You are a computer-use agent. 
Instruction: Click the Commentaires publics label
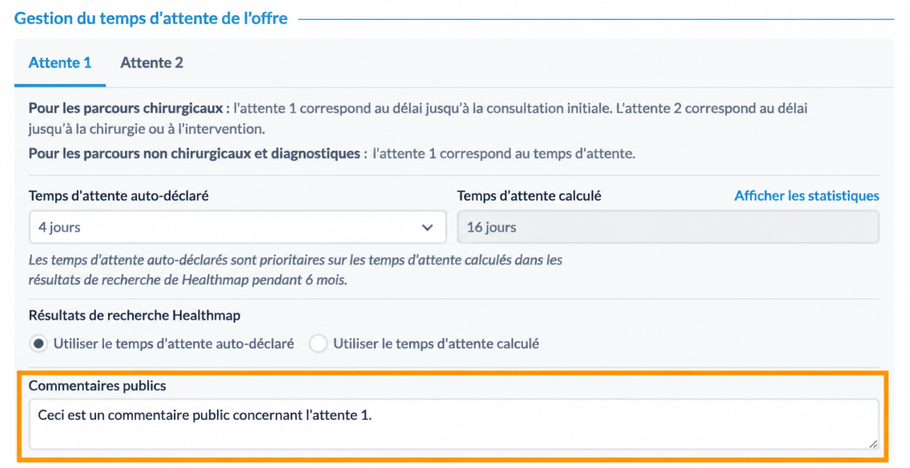(97, 386)
